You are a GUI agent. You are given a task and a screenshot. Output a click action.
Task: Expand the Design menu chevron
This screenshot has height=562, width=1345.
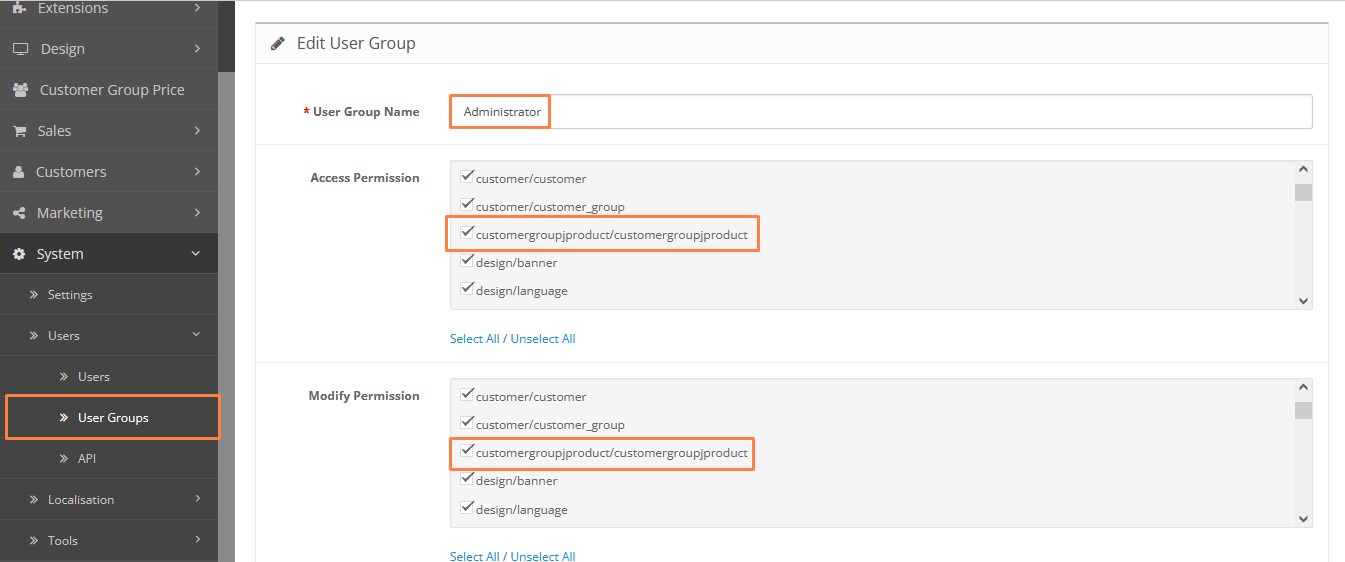pos(197,49)
